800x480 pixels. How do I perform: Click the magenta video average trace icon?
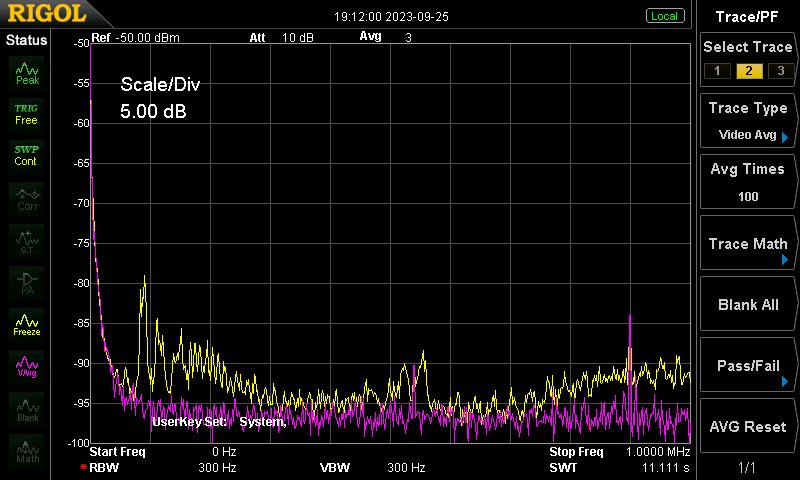pyautogui.click(x=27, y=367)
